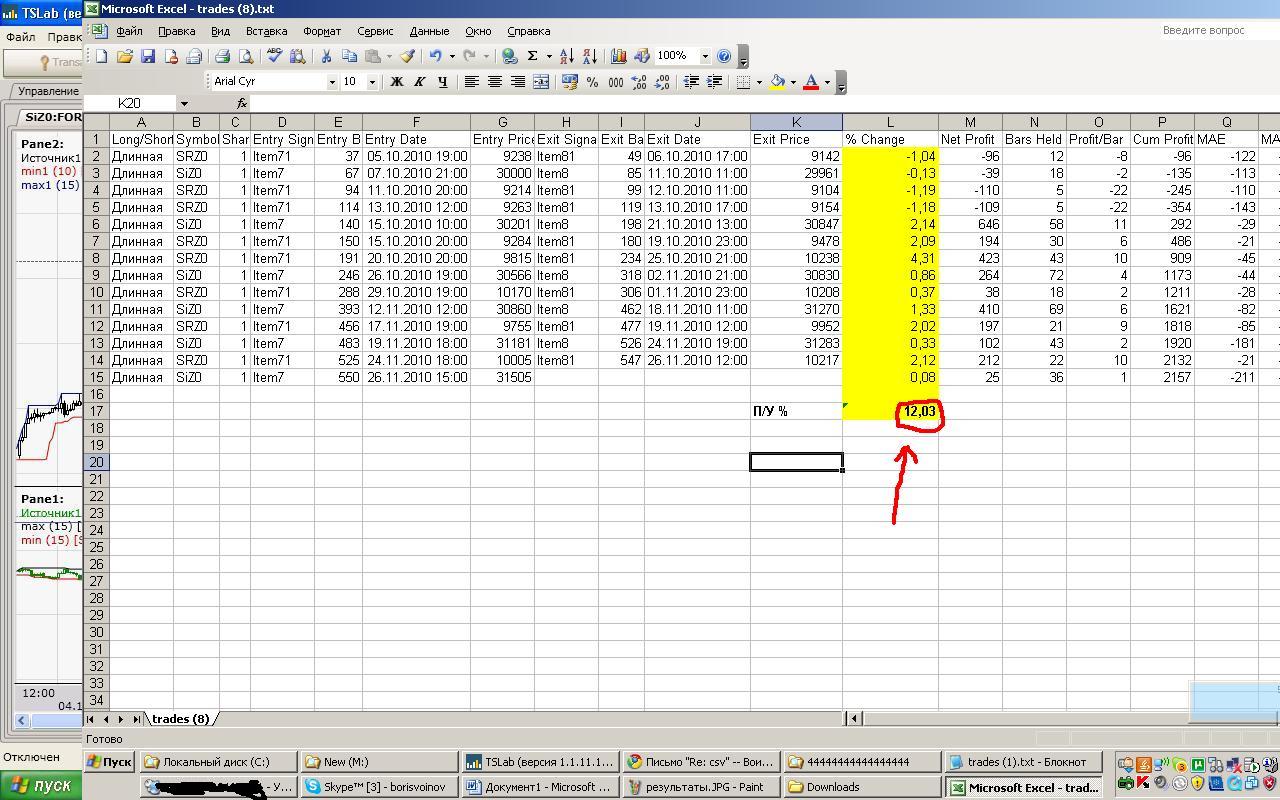Viewport: 1280px width, 800px height.
Task: Select cell L17 containing 12,03
Action: pos(890,411)
